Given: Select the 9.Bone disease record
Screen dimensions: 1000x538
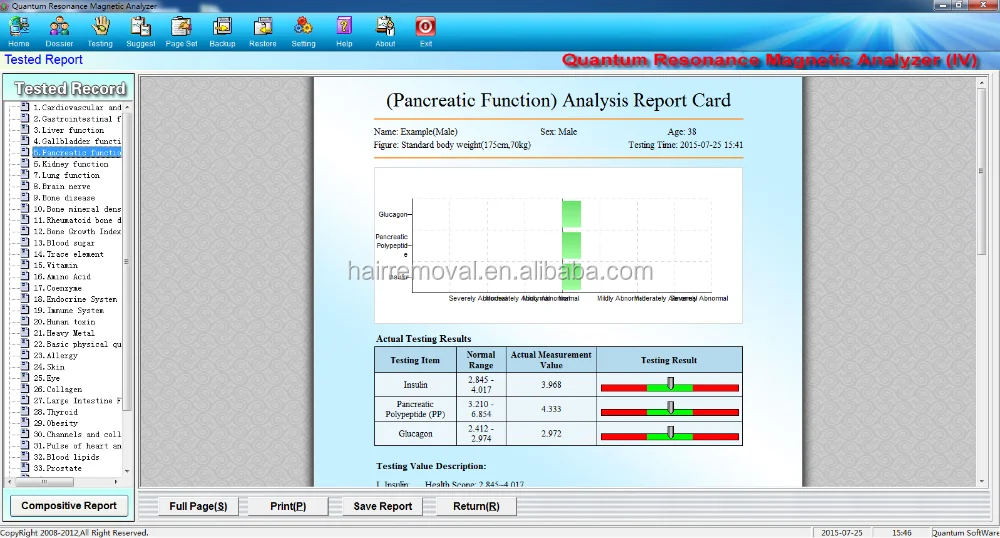Looking at the screenshot, I should tap(64, 198).
